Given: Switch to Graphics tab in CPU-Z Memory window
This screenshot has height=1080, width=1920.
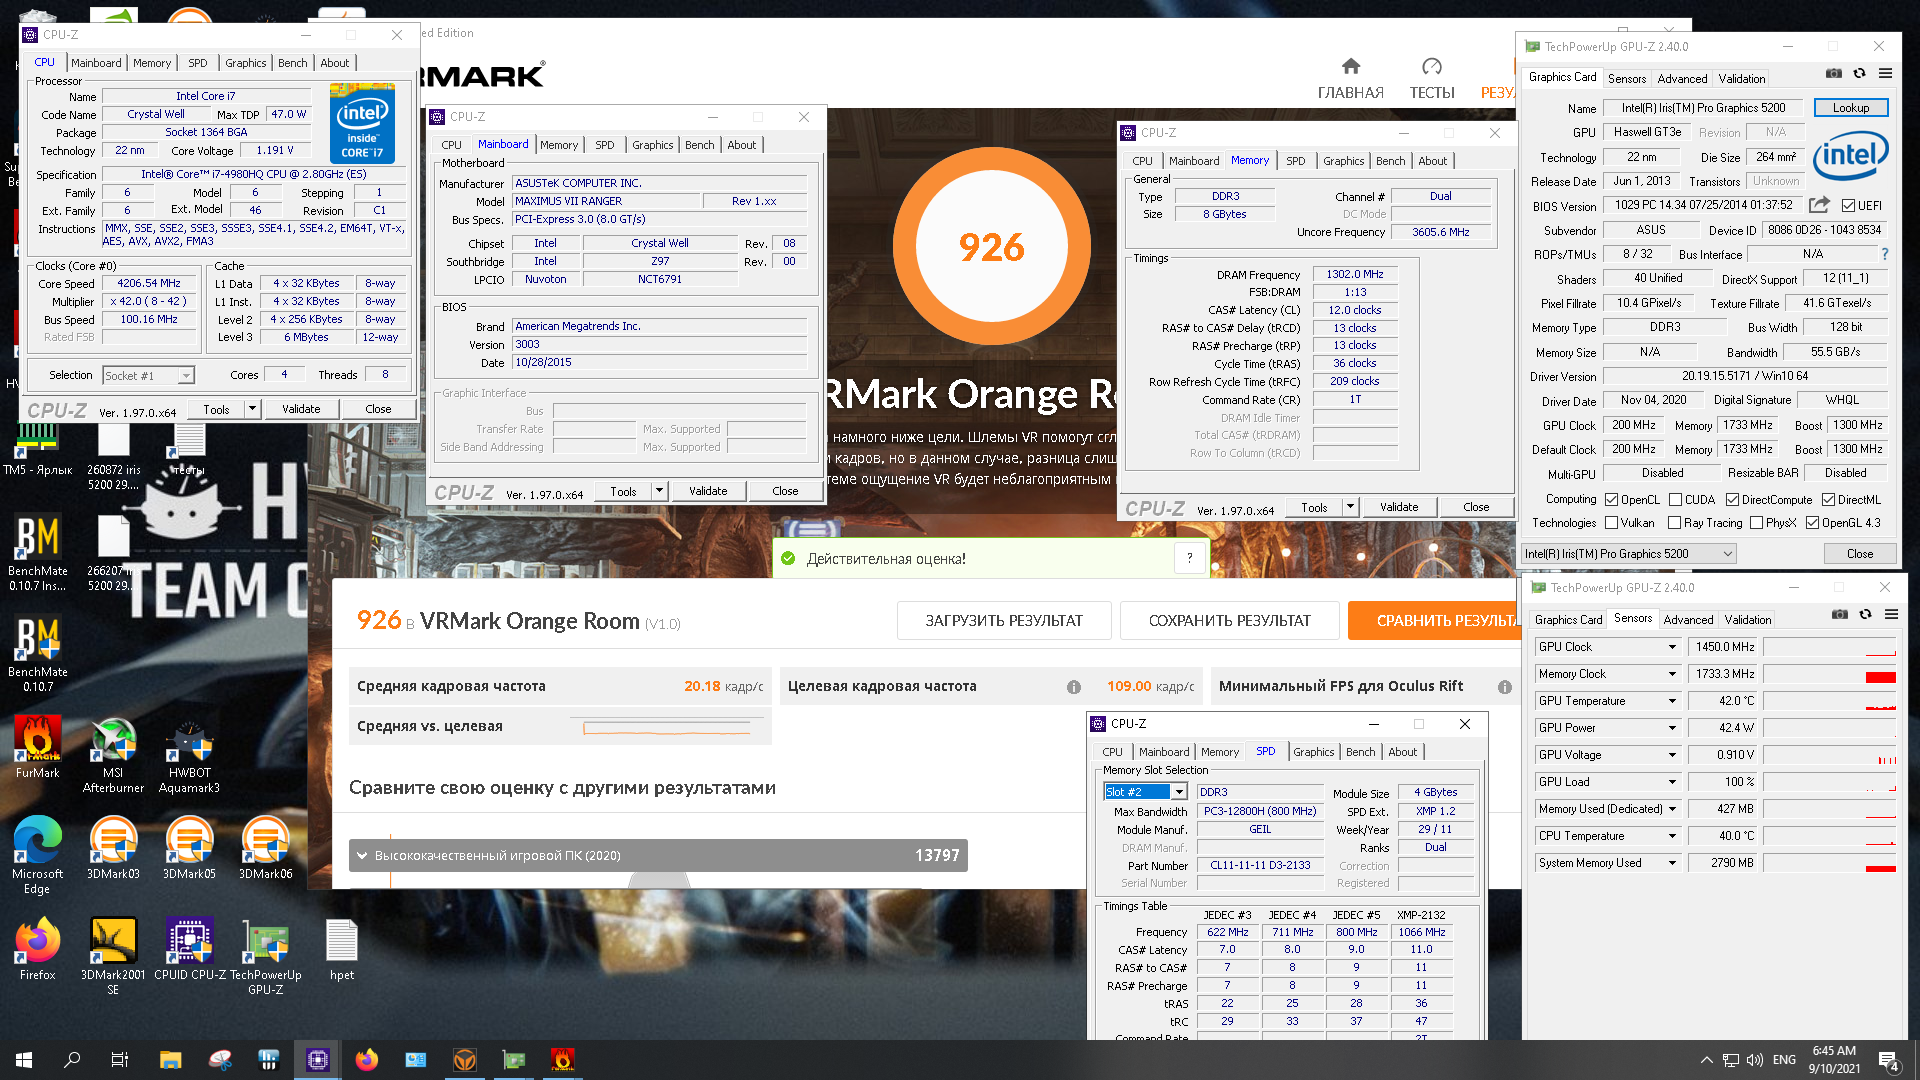Looking at the screenshot, I should pyautogui.click(x=1343, y=161).
